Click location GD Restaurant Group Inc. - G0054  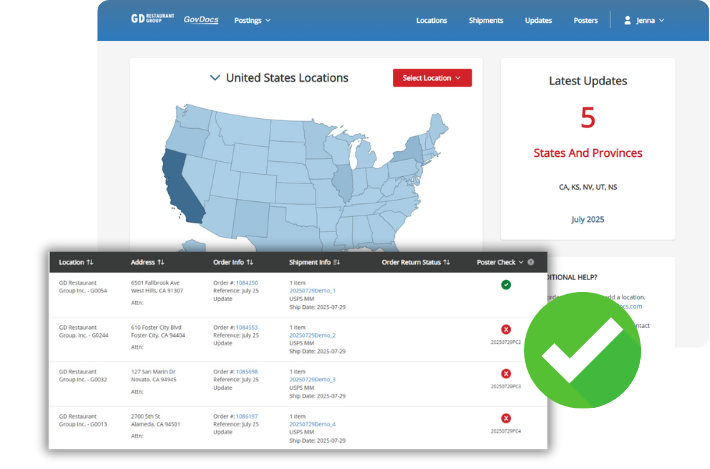coord(83,287)
